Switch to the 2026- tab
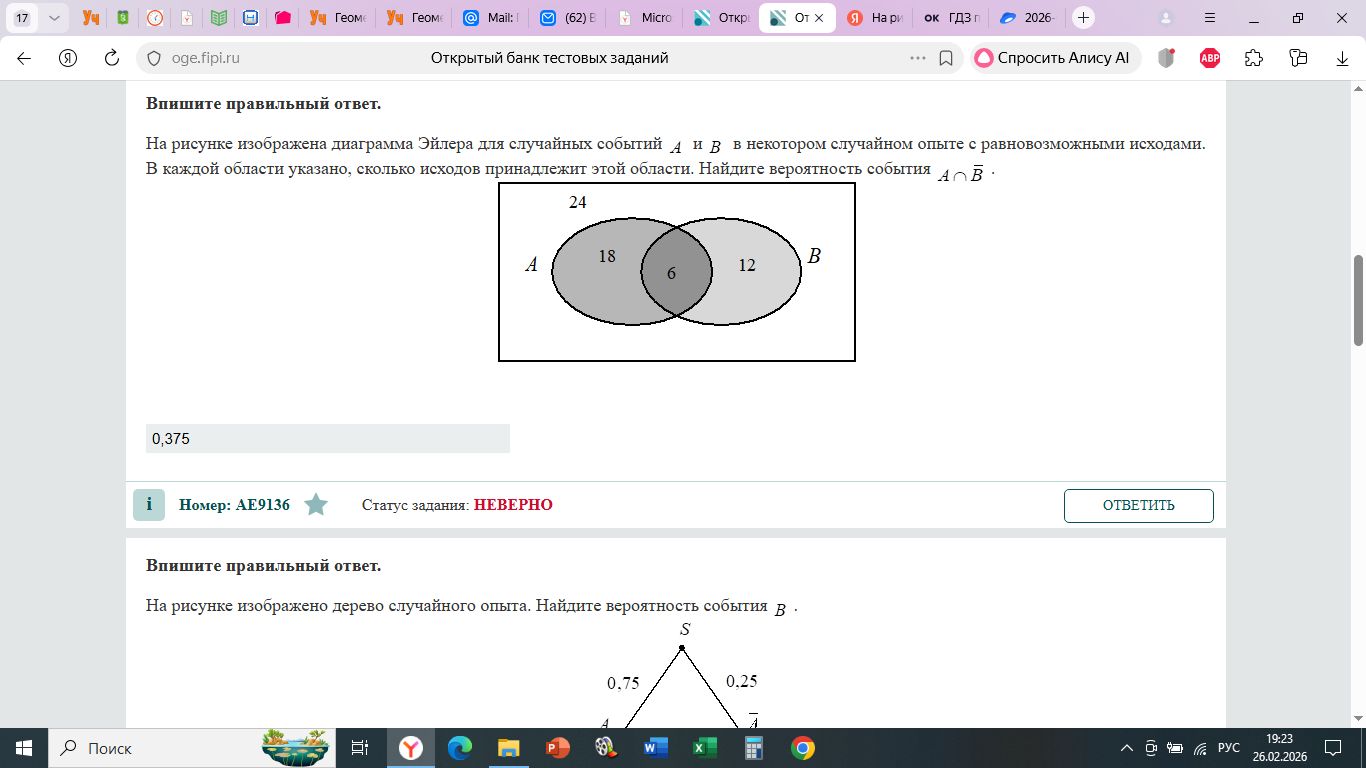The image size is (1366, 768). 1029,18
